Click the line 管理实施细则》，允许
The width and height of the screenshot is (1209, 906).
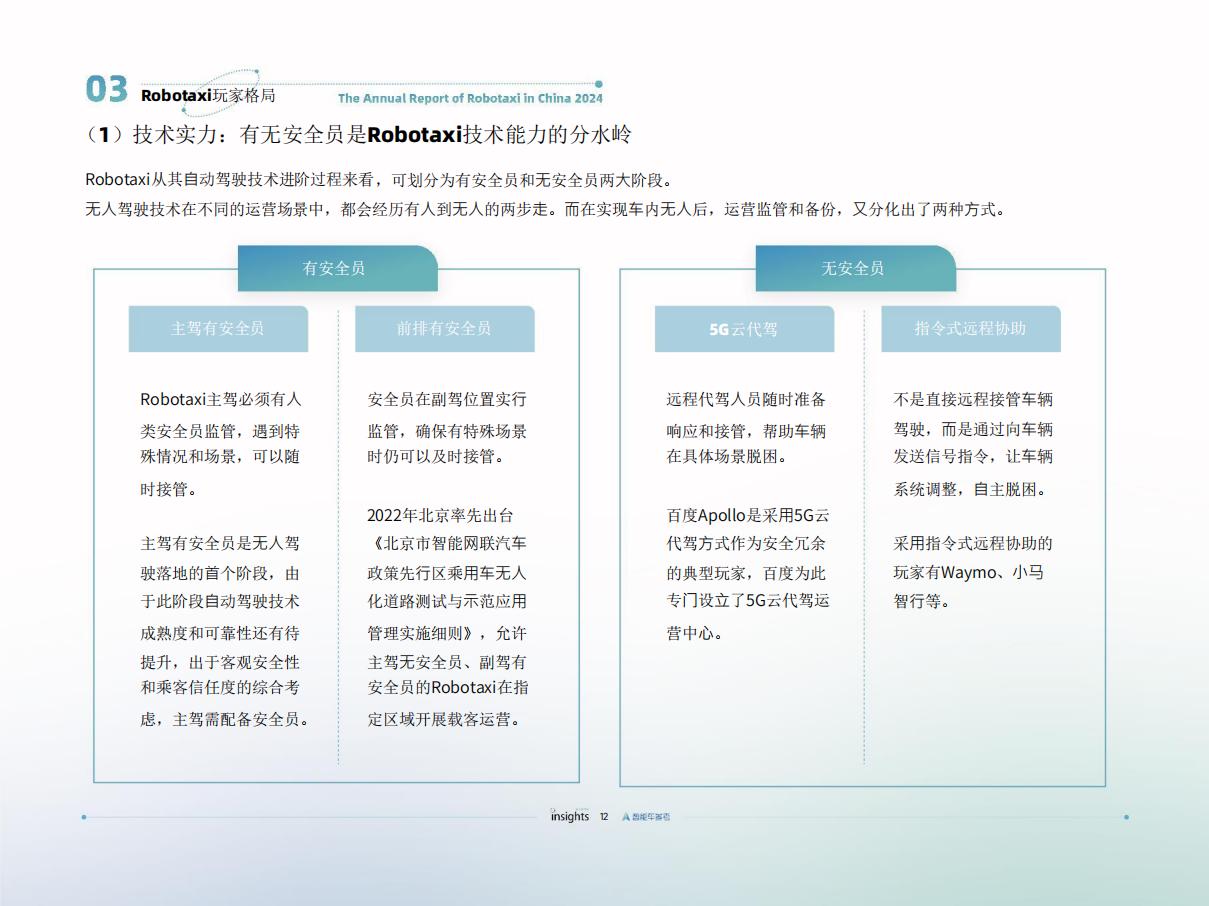447,634
